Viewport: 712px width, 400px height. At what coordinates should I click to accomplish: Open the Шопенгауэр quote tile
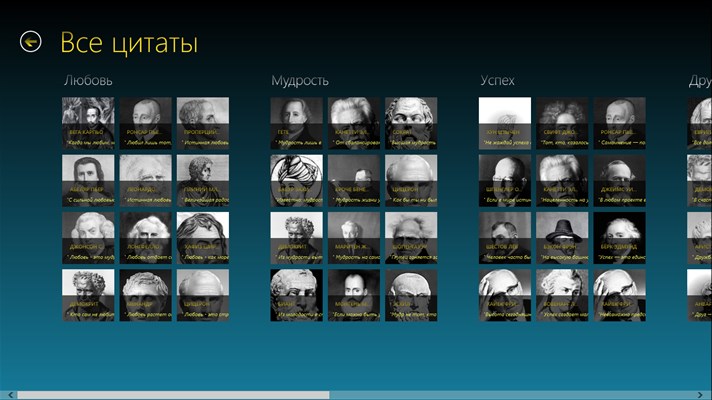(411, 238)
